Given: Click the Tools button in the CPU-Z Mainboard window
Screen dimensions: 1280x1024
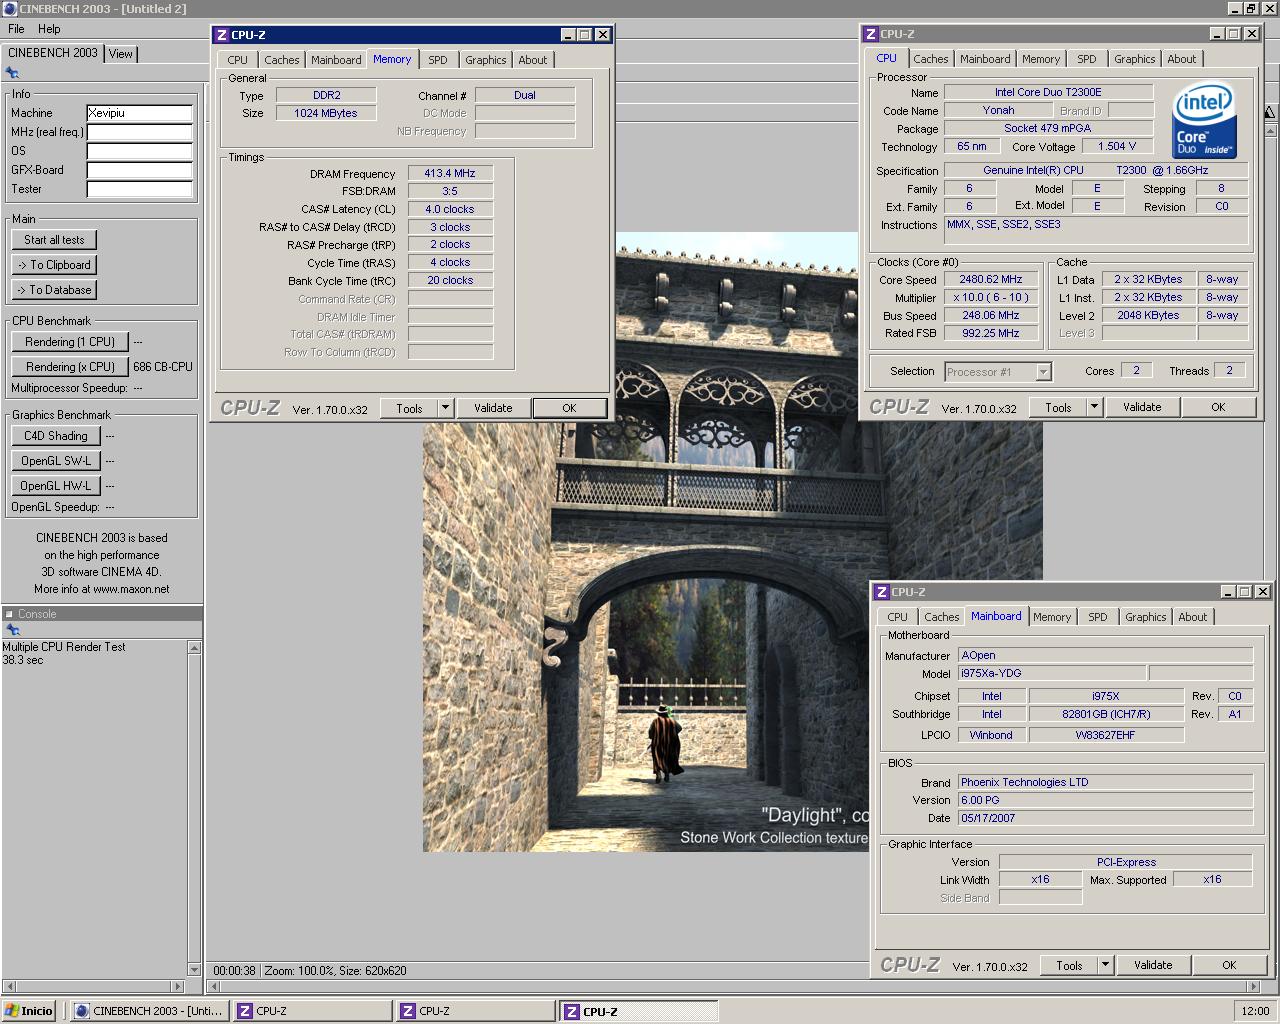Looking at the screenshot, I should [x=1069, y=965].
